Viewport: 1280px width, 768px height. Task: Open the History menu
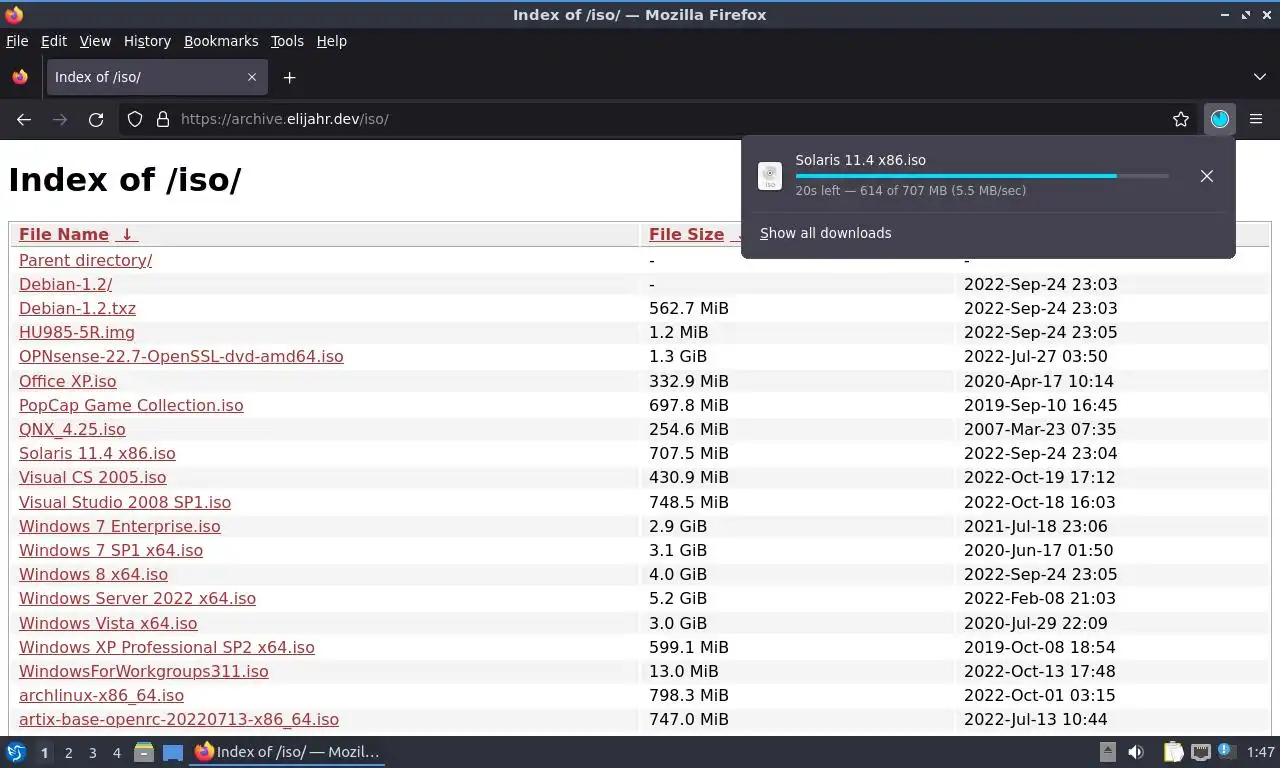[x=147, y=41]
